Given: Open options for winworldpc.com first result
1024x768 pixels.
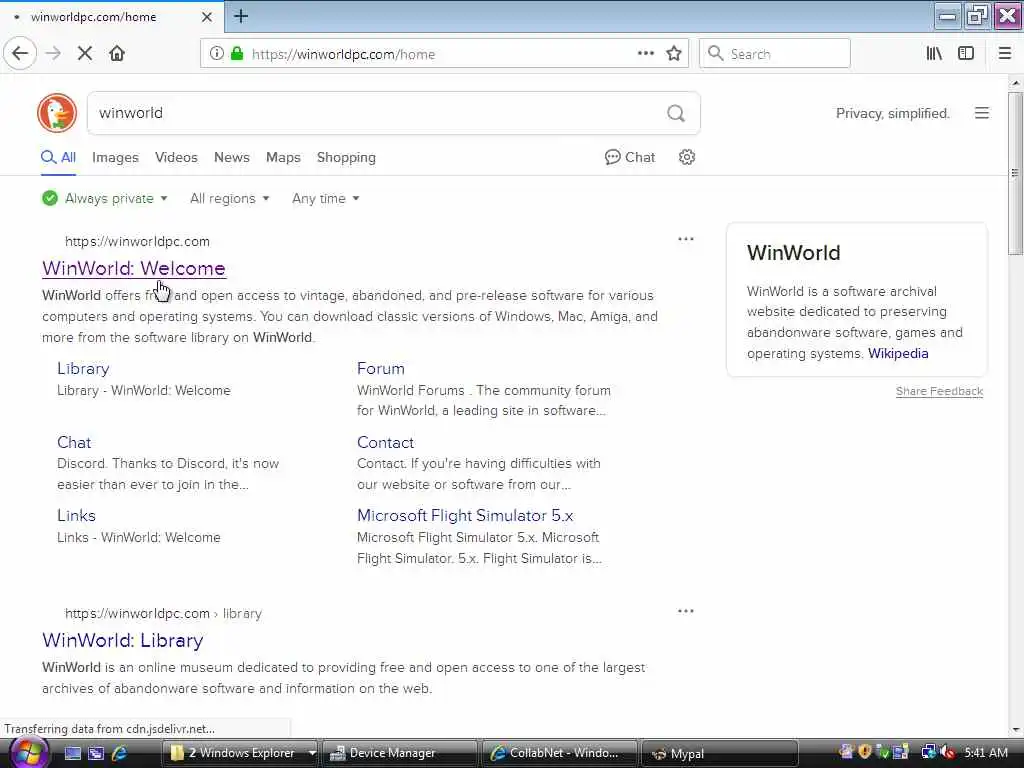Looking at the screenshot, I should (x=686, y=239).
